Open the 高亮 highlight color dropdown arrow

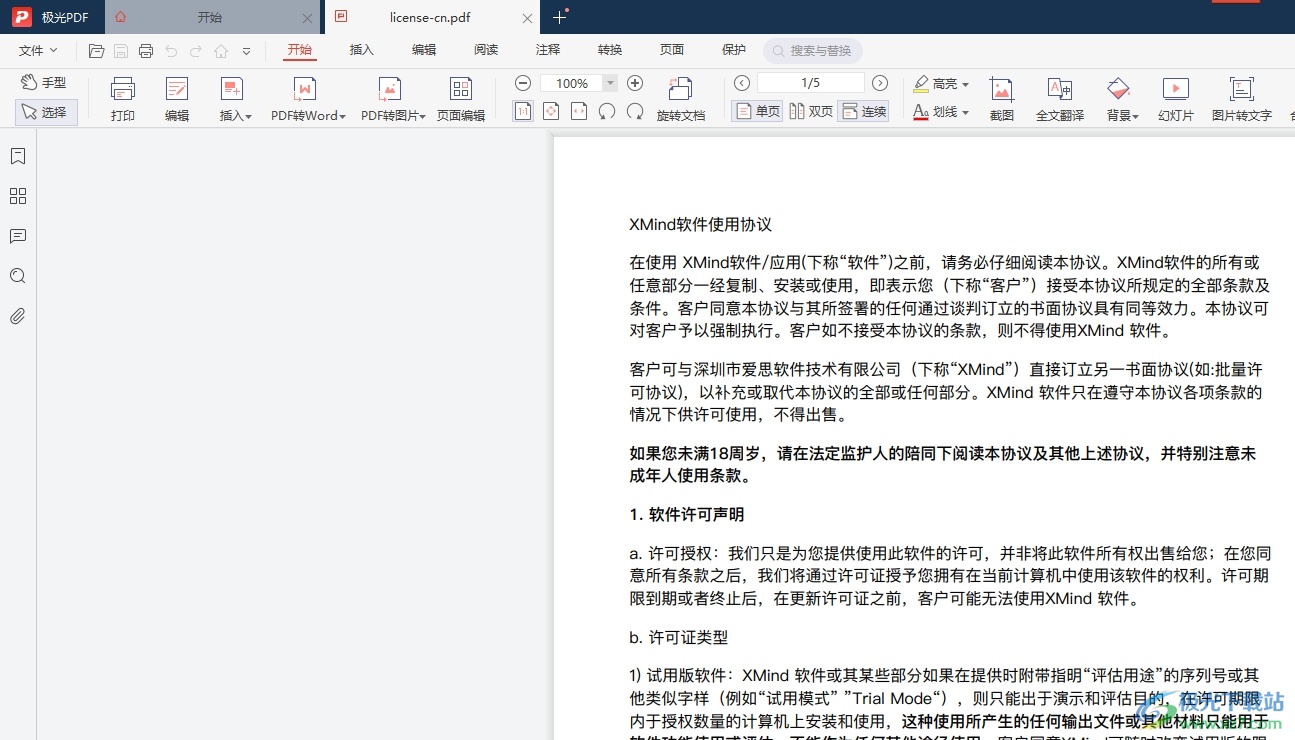tap(966, 84)
